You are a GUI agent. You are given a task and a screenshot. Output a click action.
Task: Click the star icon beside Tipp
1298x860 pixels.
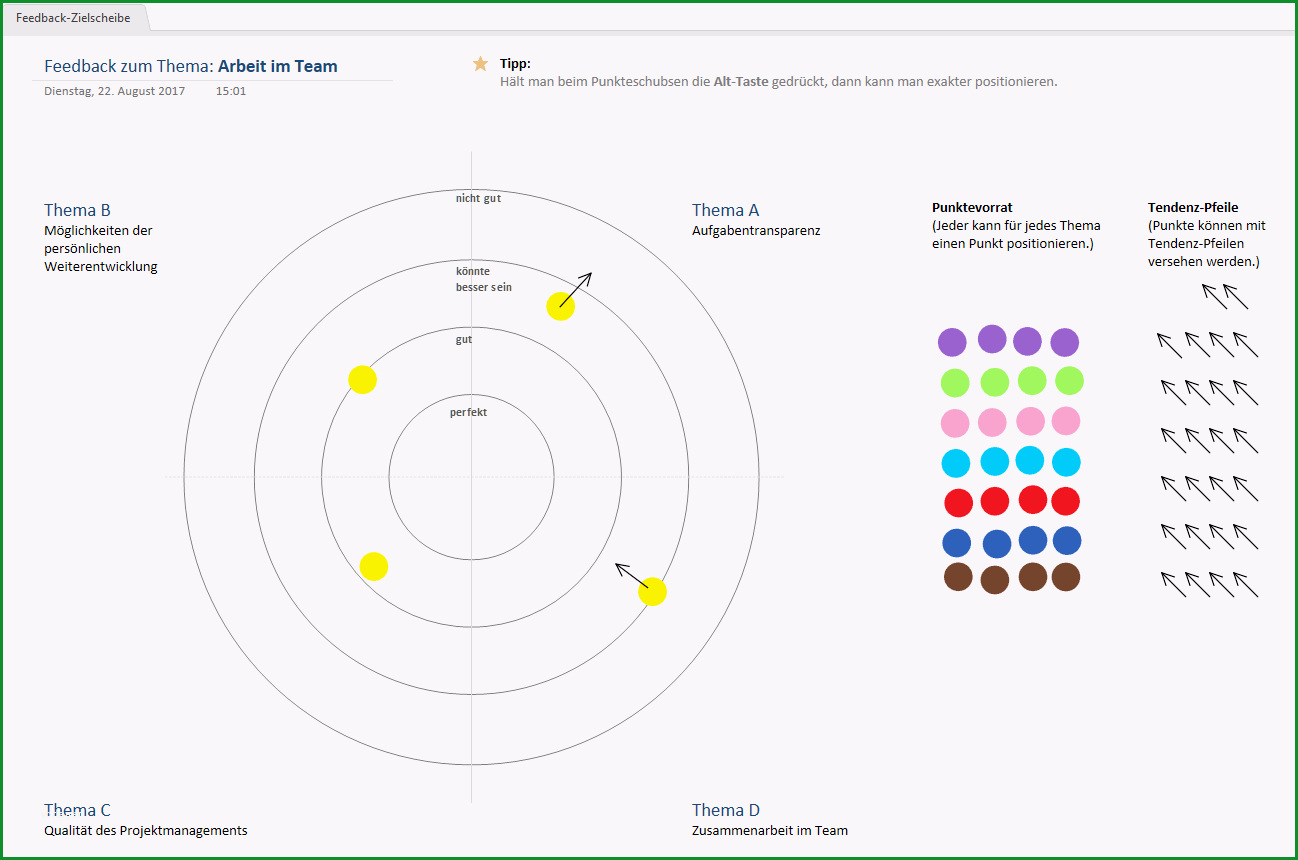(481, 64)
